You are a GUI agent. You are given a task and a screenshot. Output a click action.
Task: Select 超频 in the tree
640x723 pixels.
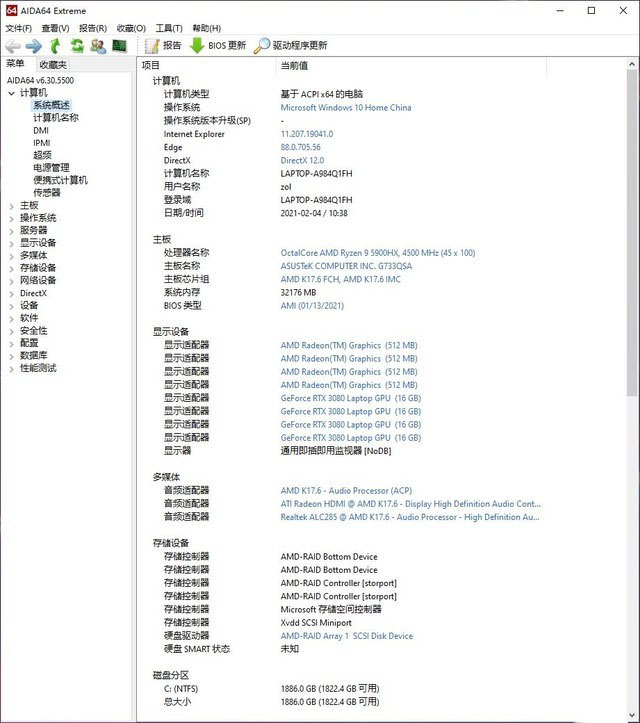pyautogui.click(x=42, y=155)
